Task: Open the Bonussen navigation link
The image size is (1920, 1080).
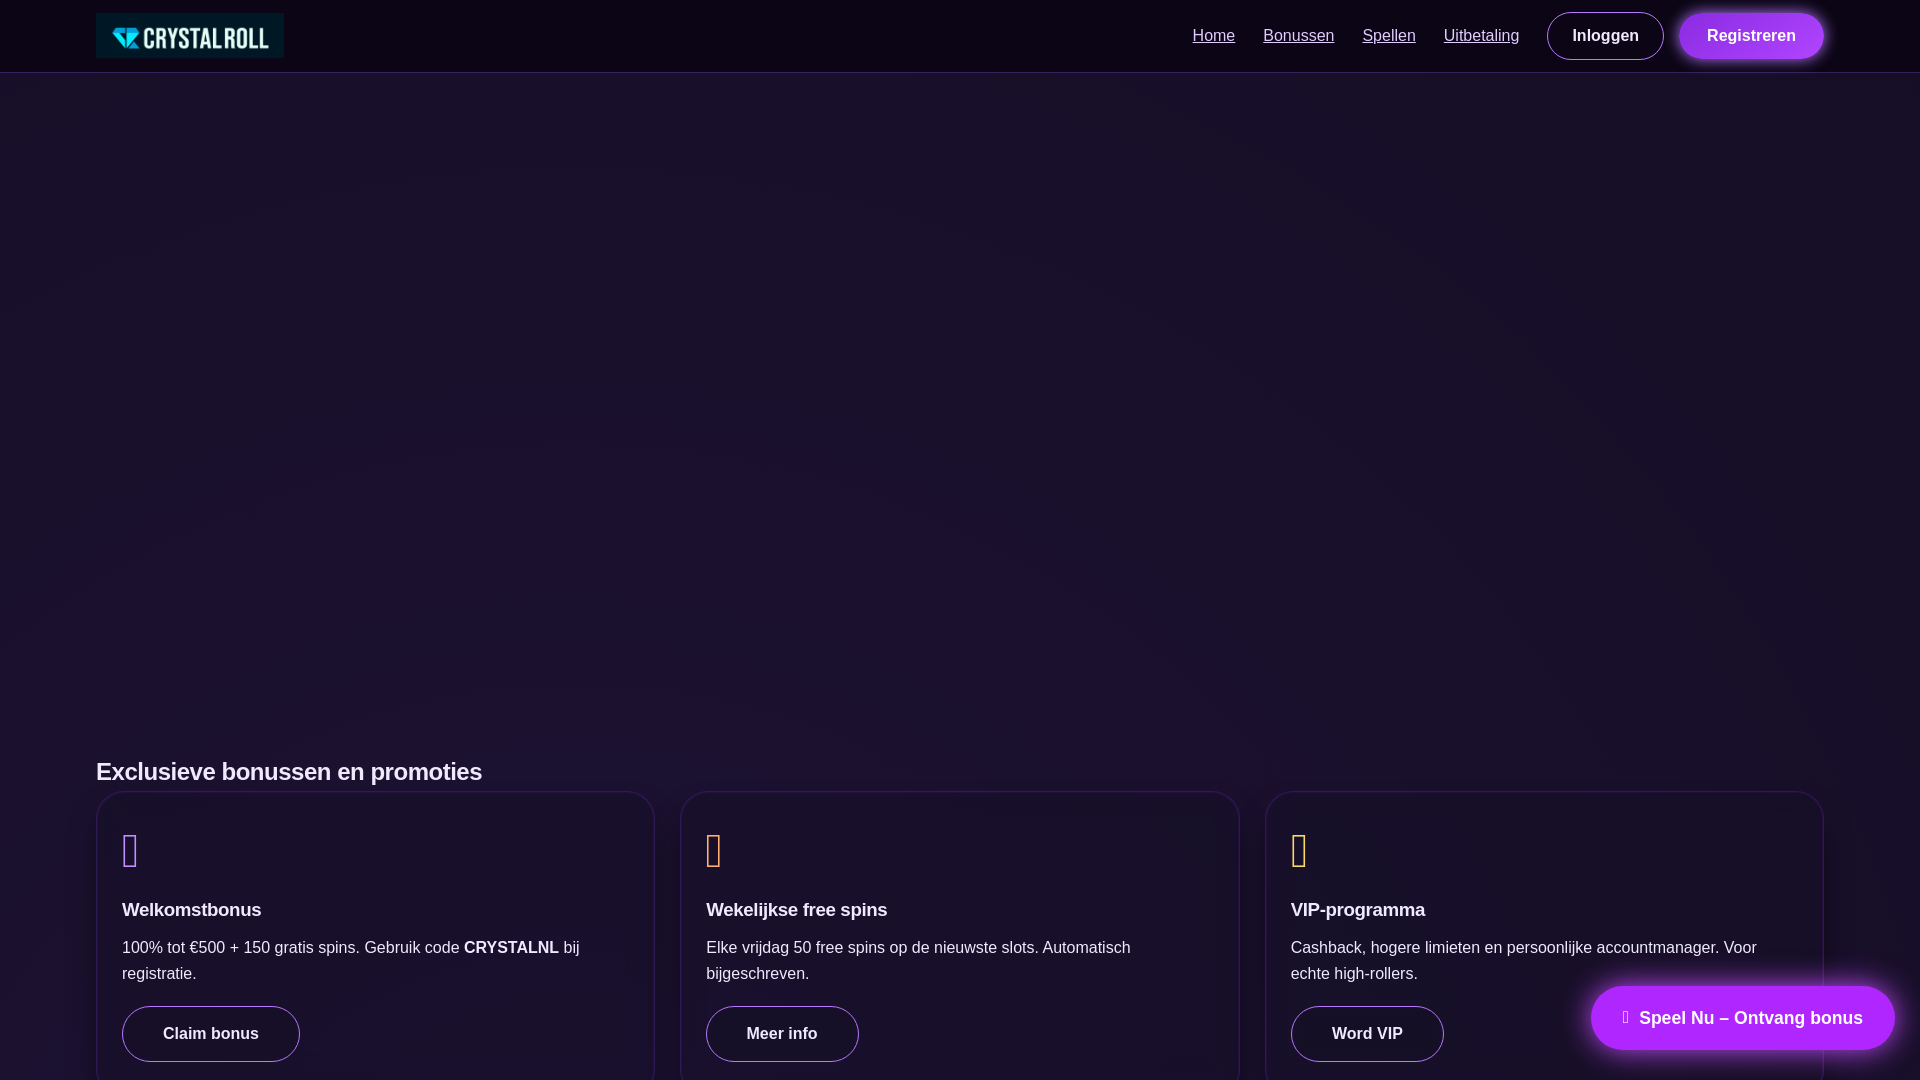Action: pyautogui.click(x=1298, y=36)
